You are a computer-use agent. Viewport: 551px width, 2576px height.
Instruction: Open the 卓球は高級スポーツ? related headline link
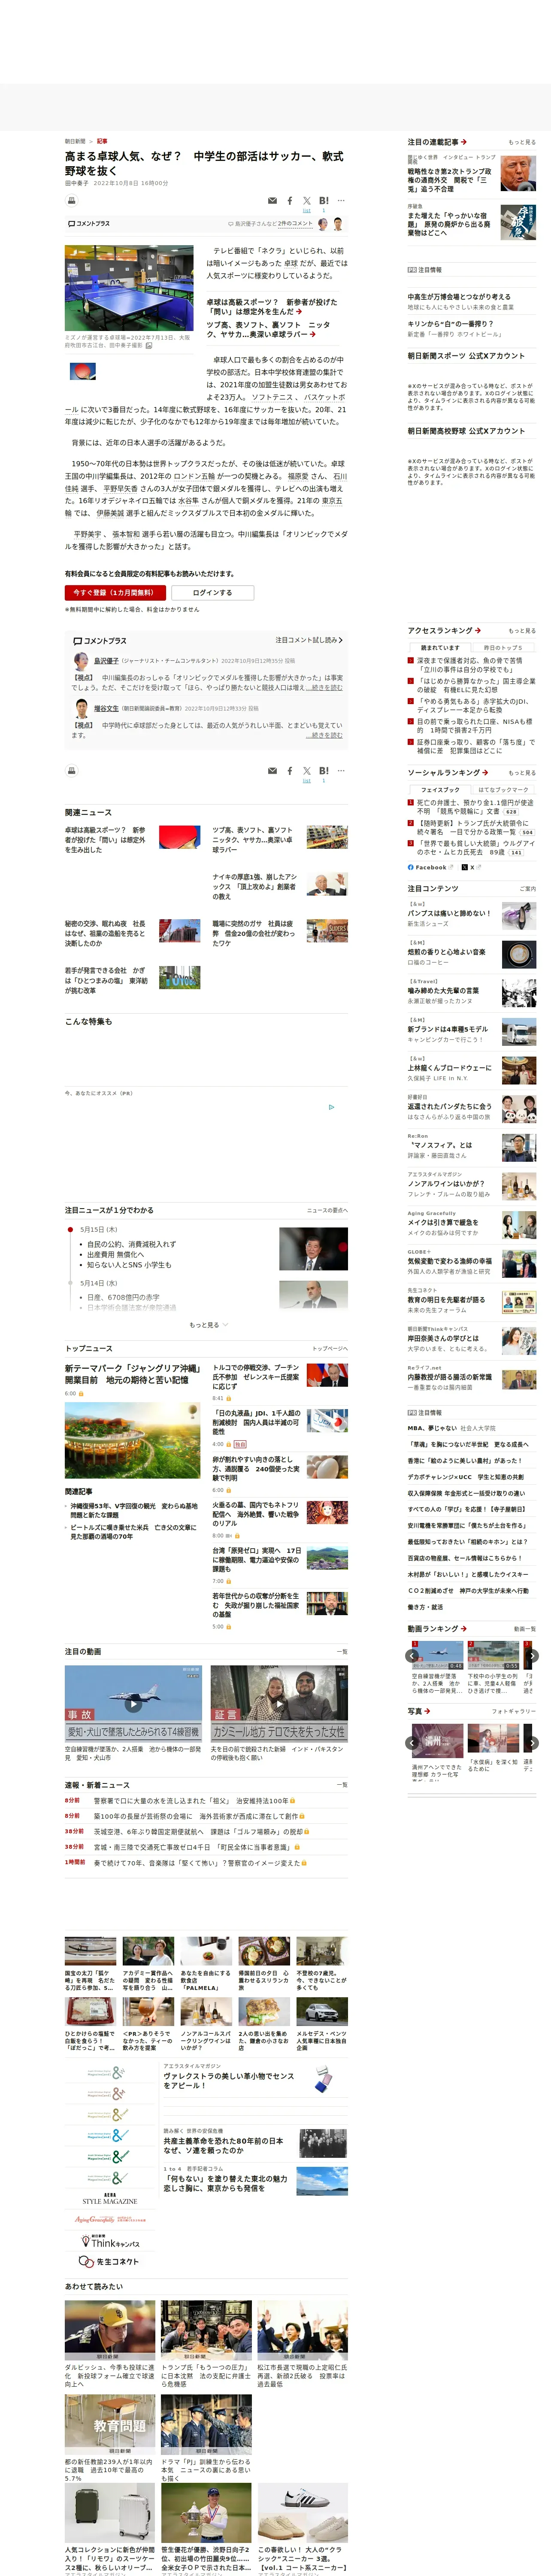click(272, 307)
